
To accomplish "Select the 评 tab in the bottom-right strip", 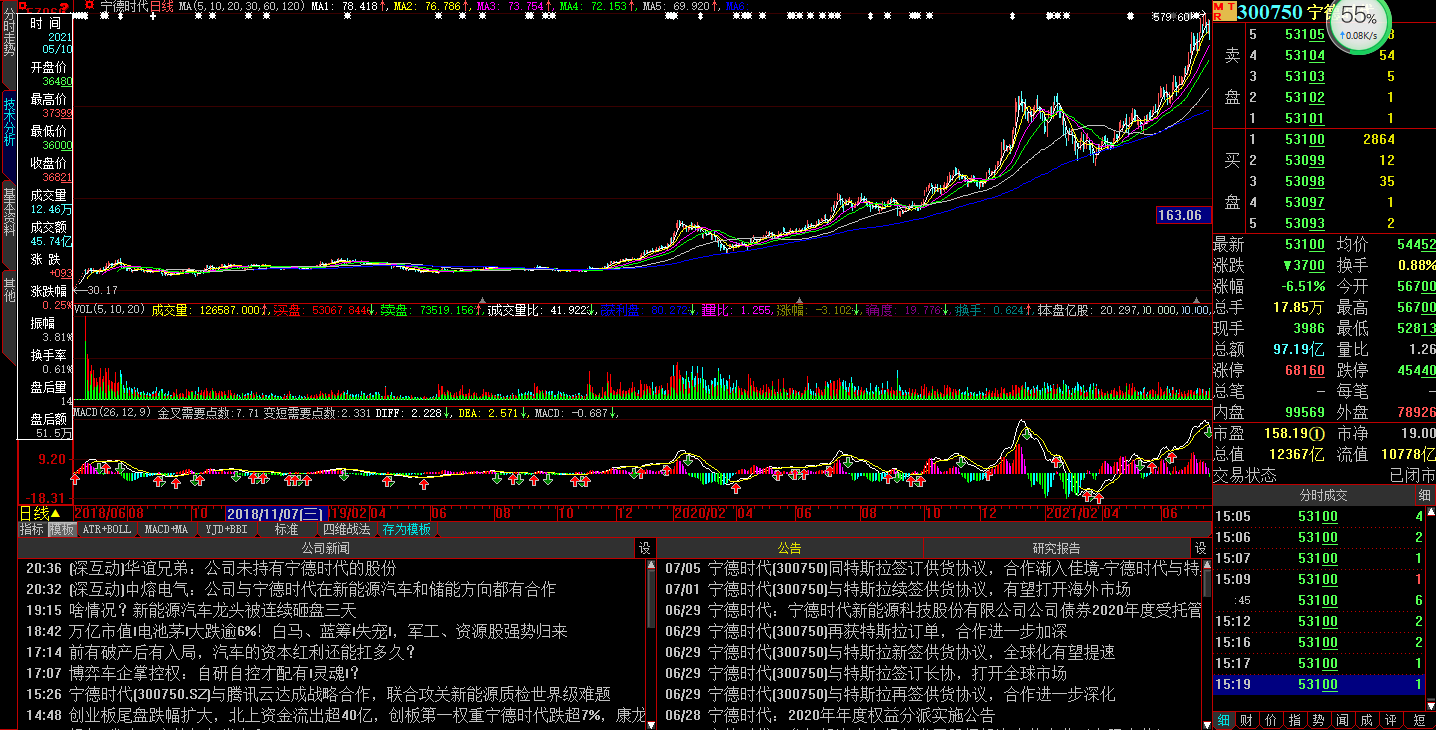I will tap(1391, 720).
